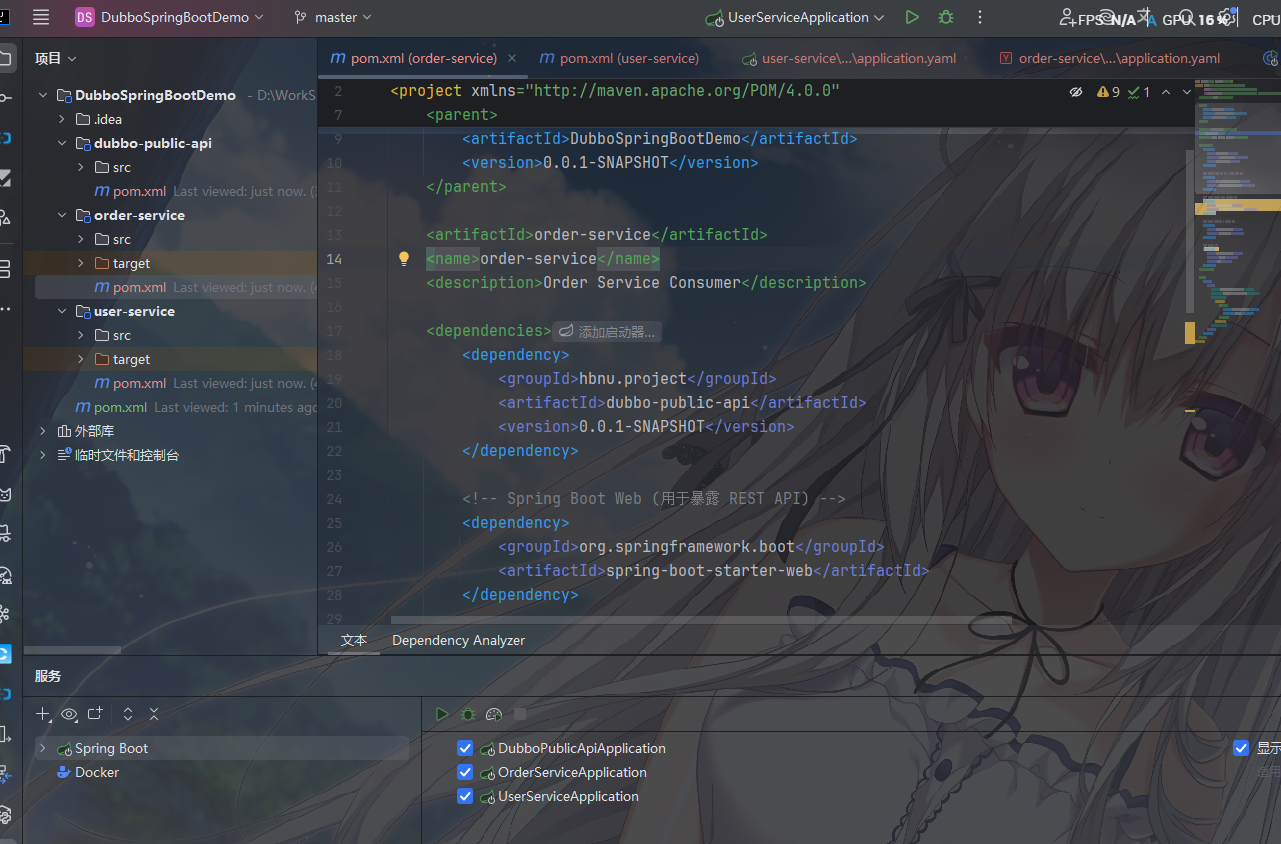Expand all services in the Services toolbar

click(128, 714)
